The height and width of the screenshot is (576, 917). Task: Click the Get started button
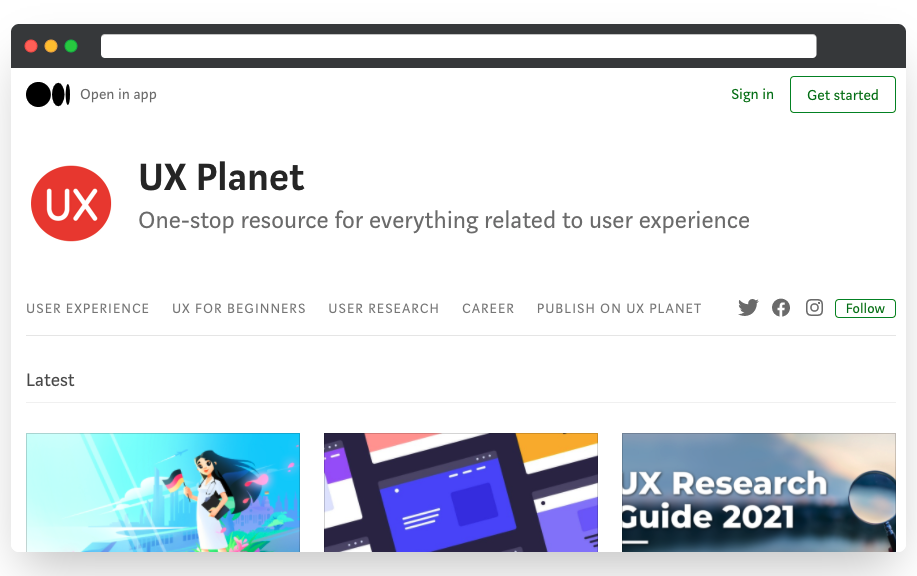pos(843,95)
